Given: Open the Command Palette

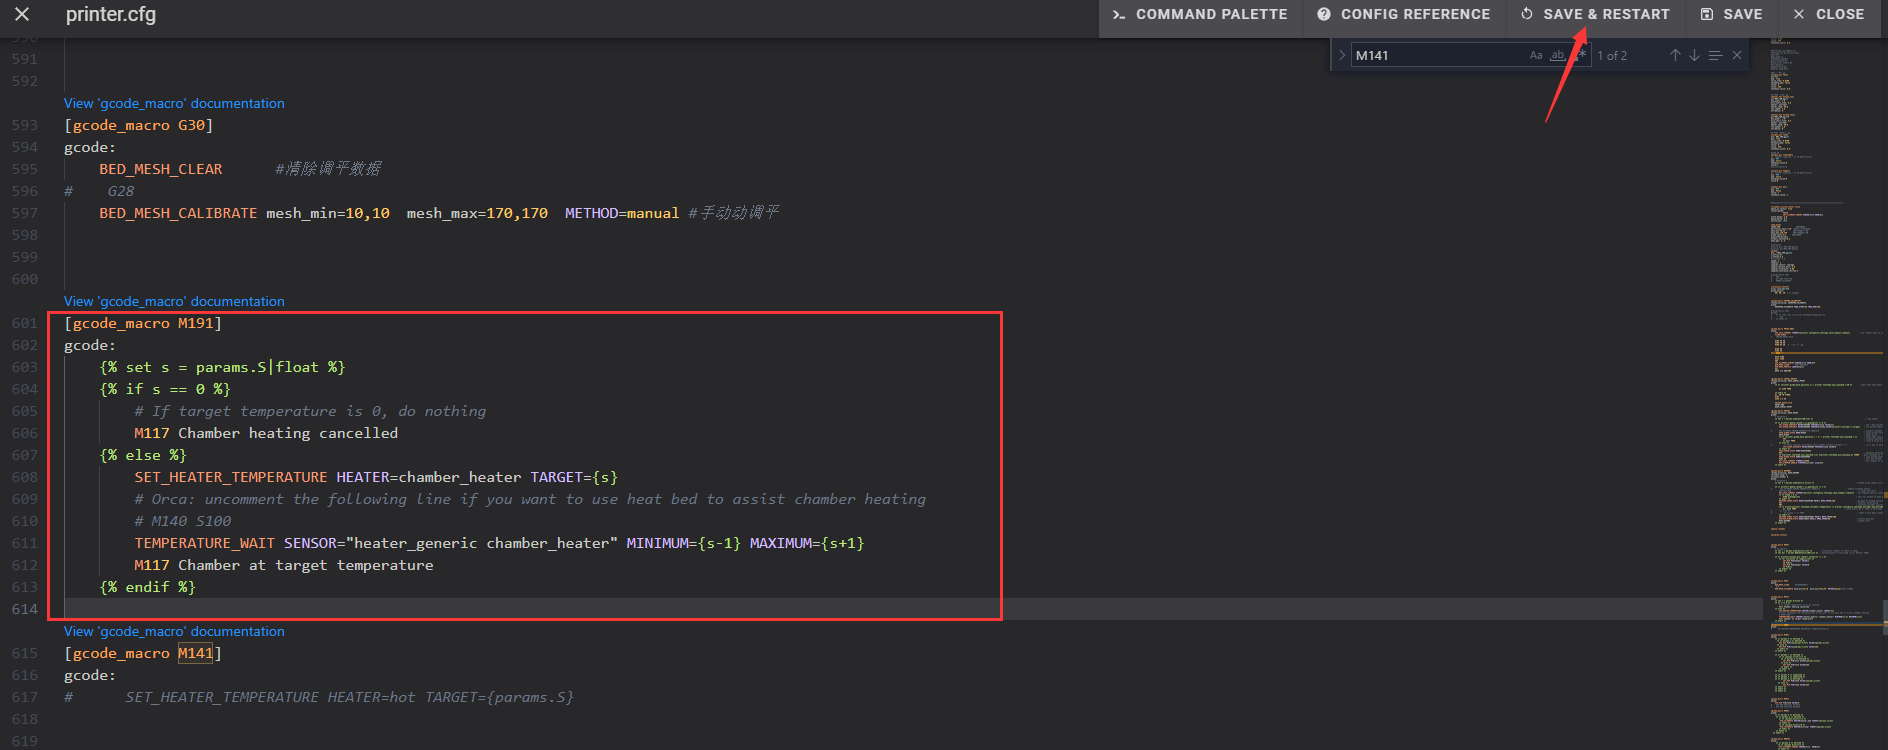Looking at the screenshot, I should 1200,15.
